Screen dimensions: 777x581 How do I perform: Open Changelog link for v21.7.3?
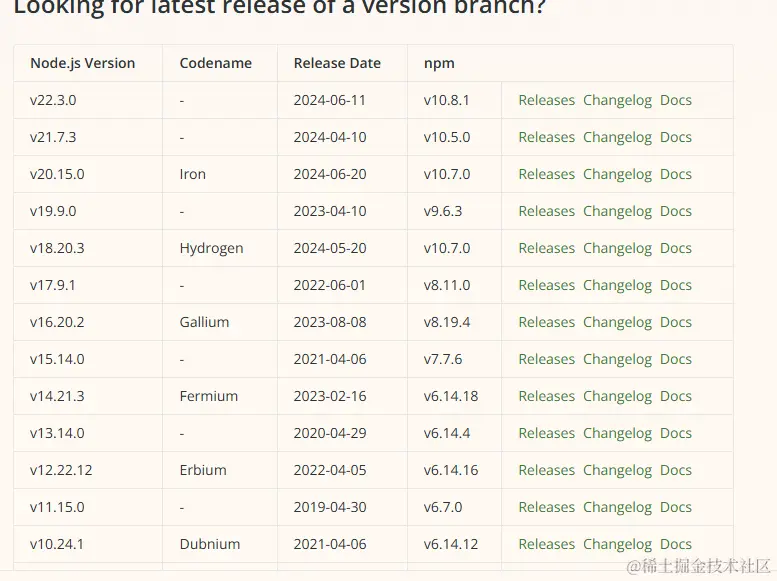617,137
